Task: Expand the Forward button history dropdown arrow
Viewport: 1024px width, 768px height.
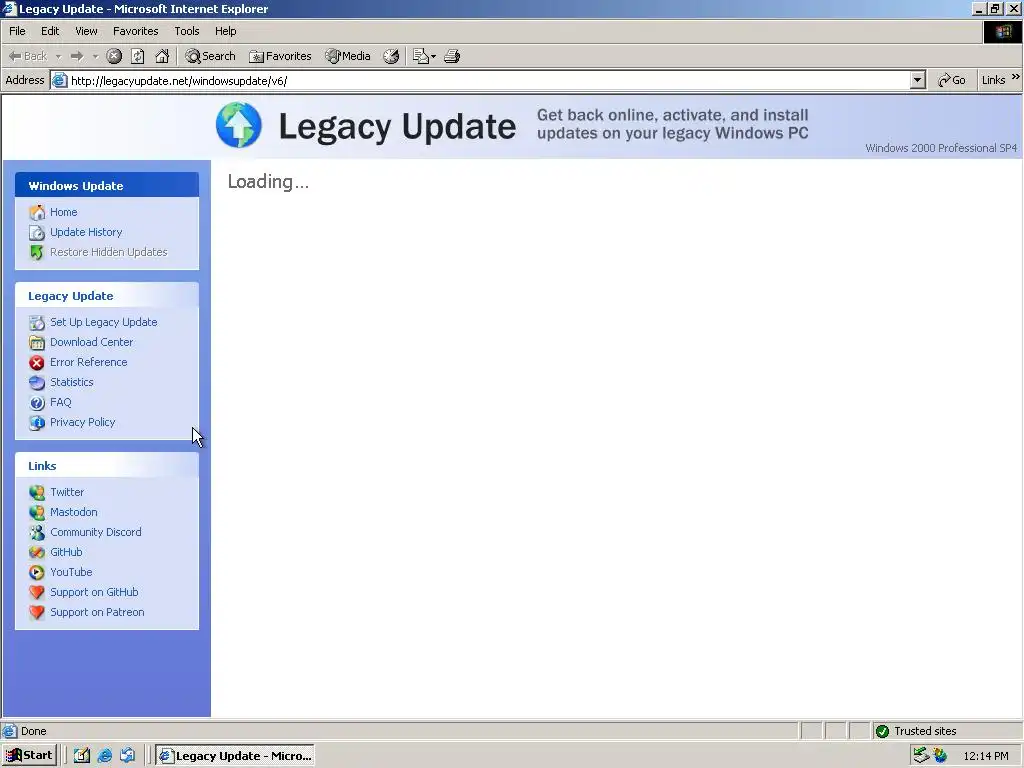Action: click(95, 57)
